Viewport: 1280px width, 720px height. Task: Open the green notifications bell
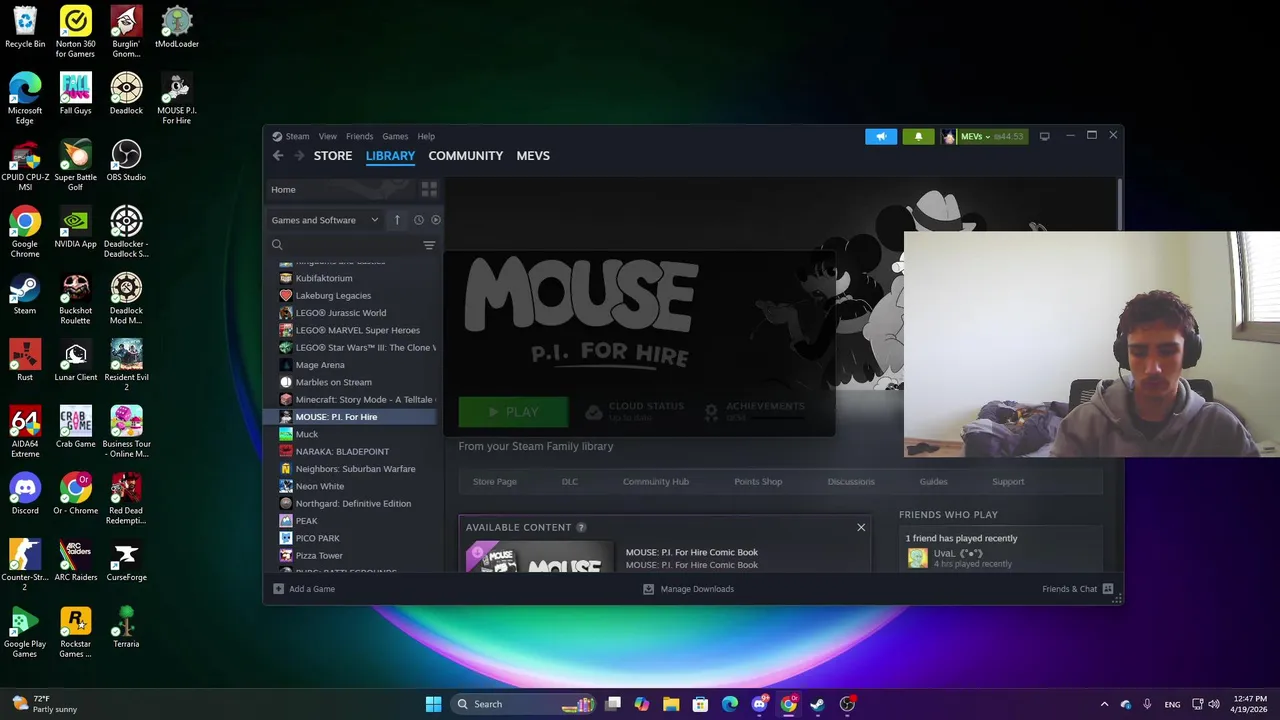click(x=918, y=136)
